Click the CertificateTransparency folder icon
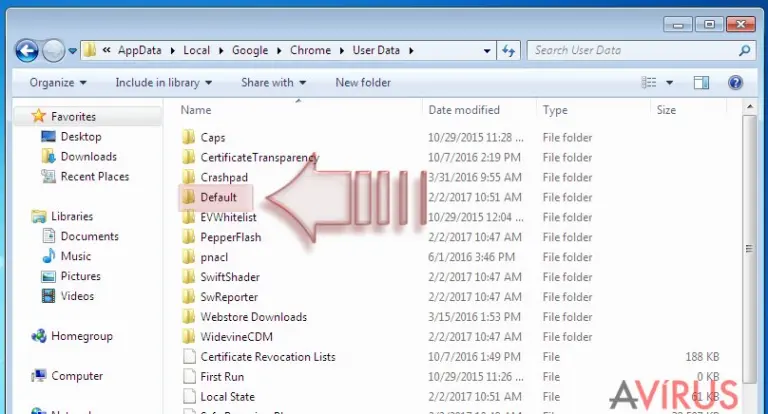Image resolution: width=768 pixels, height=414 pixels. (x=189, y=157)
